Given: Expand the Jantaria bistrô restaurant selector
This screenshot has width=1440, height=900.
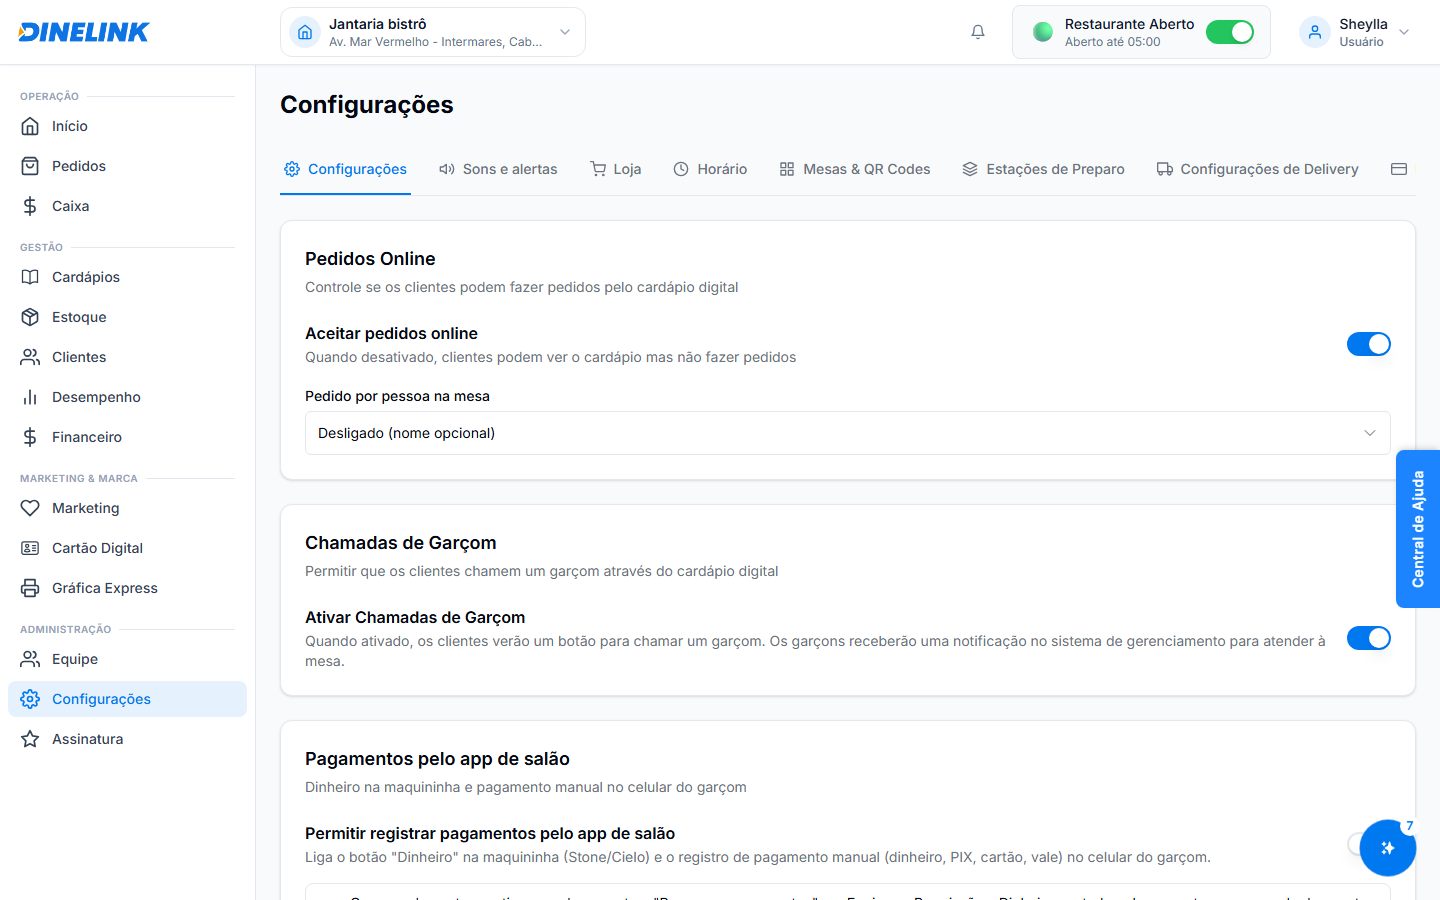Looking at the screenshot, I should tap(433, 32).
